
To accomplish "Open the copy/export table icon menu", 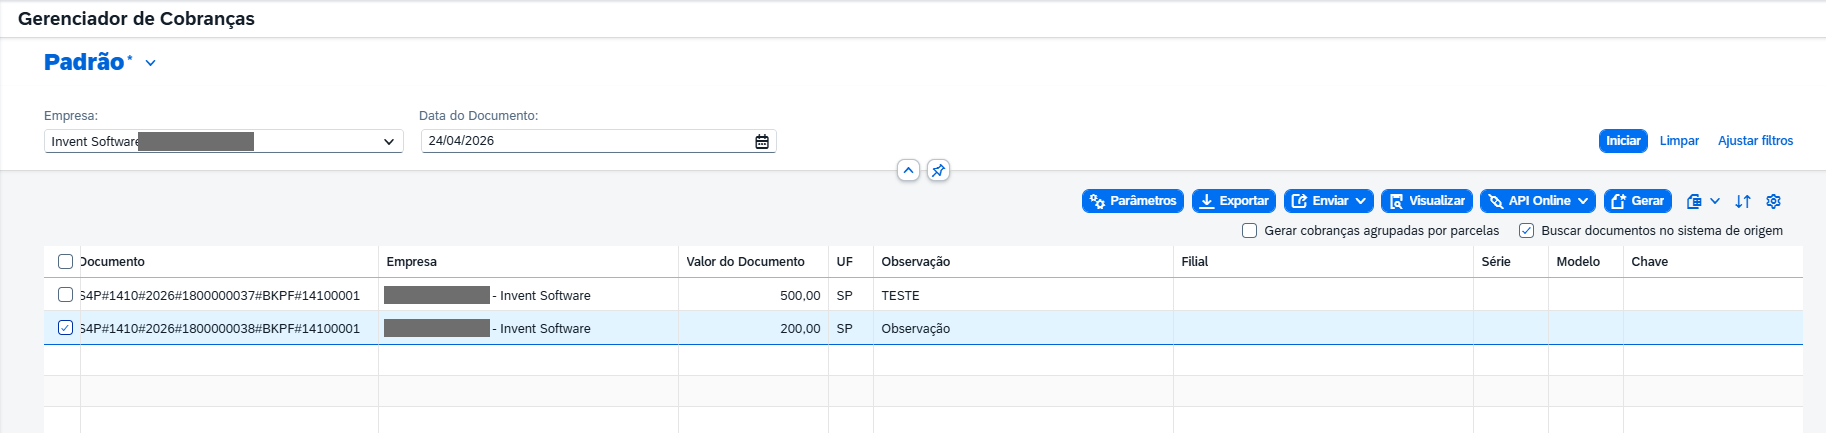I will tap(1703, 201).
